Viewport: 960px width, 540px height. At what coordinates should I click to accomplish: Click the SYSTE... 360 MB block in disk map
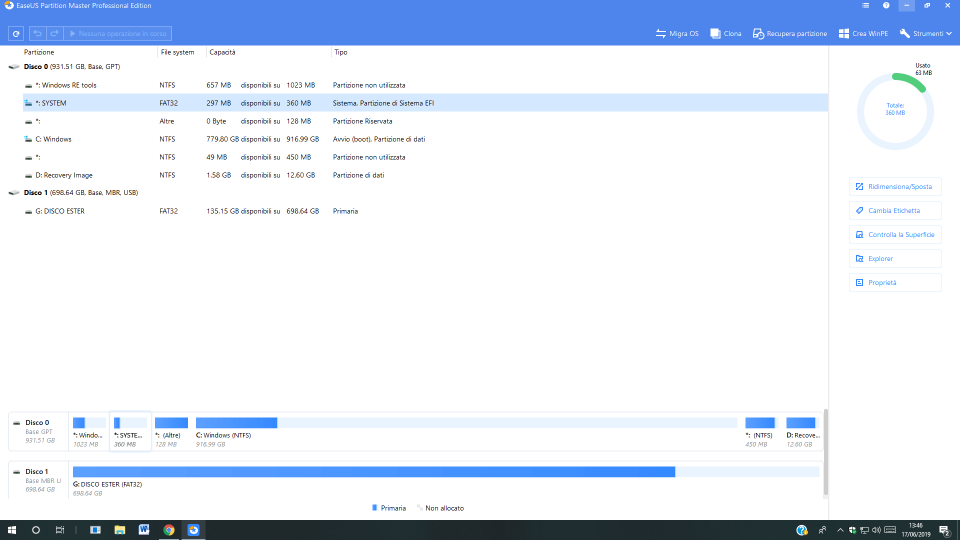tap(130, 432)
